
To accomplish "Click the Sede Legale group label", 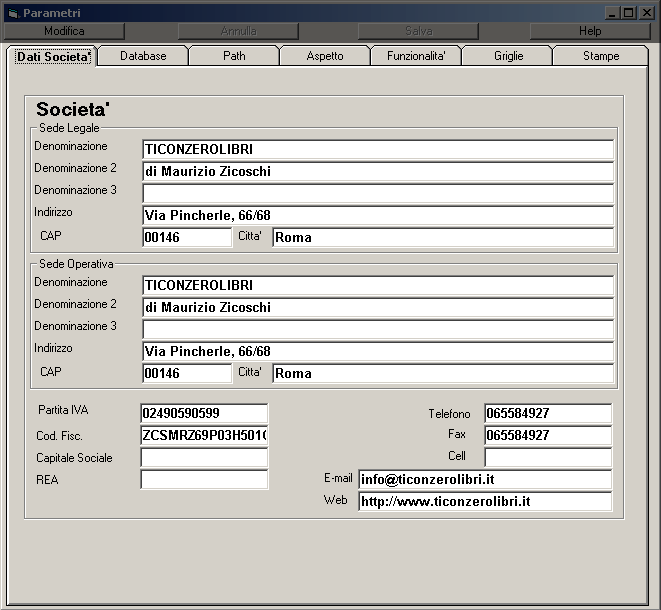I will [69, 128].
